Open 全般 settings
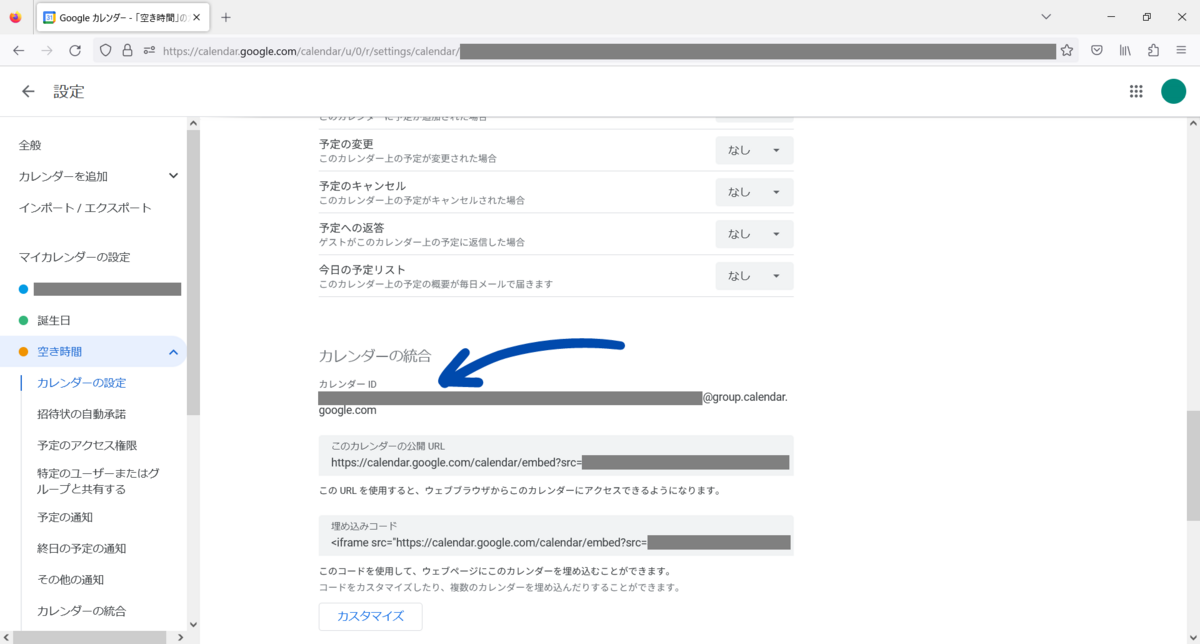The height and width of the screenshot is (644, 1200). (30, 145)
